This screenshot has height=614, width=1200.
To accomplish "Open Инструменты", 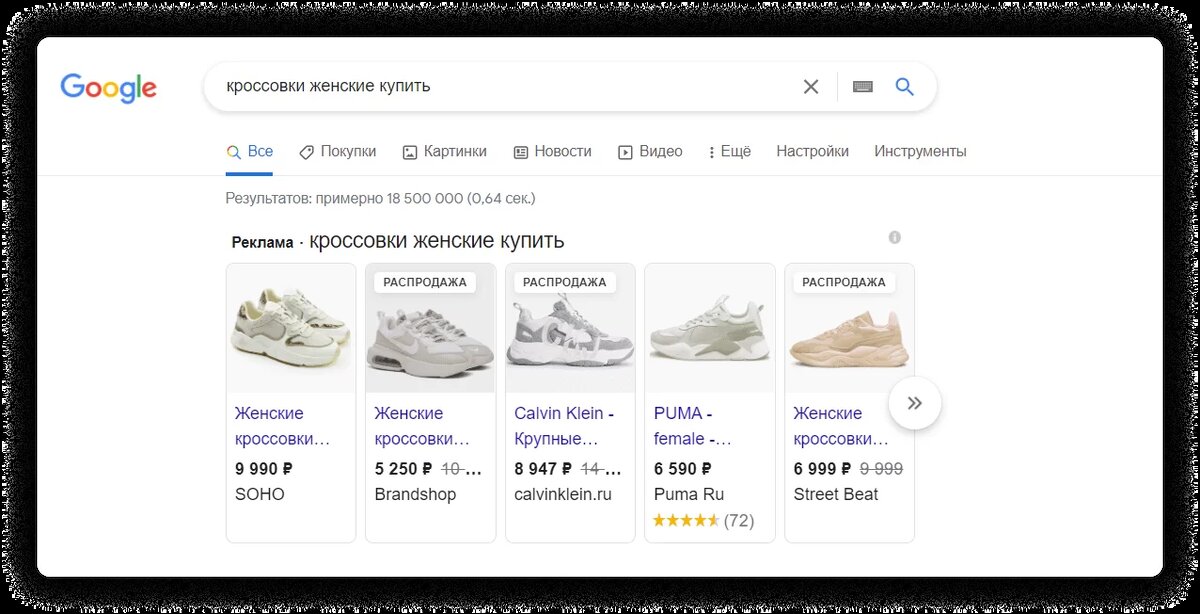I will tap(920, 152).
